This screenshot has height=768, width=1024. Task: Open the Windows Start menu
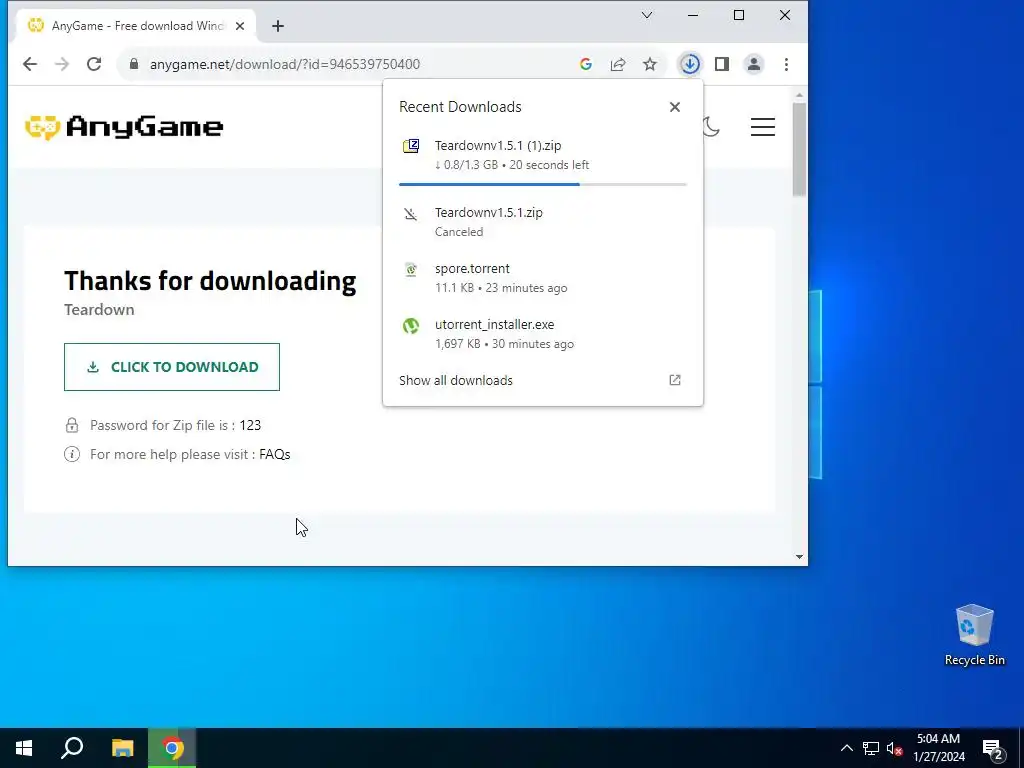[24, 748]
